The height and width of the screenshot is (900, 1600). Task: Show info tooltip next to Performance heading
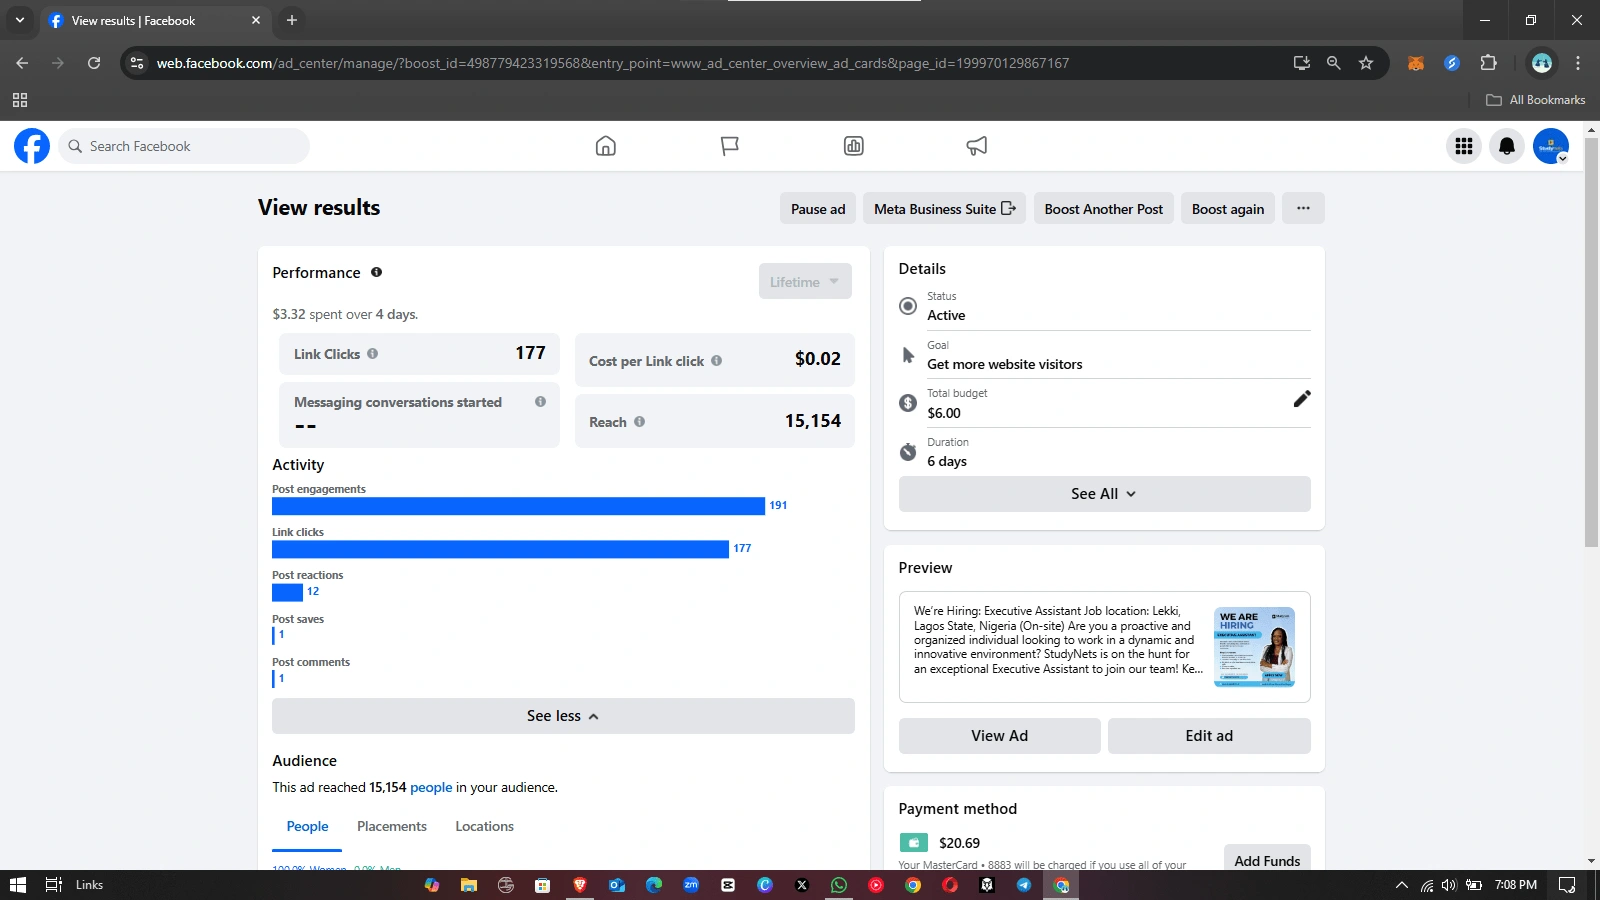[377, 272]
